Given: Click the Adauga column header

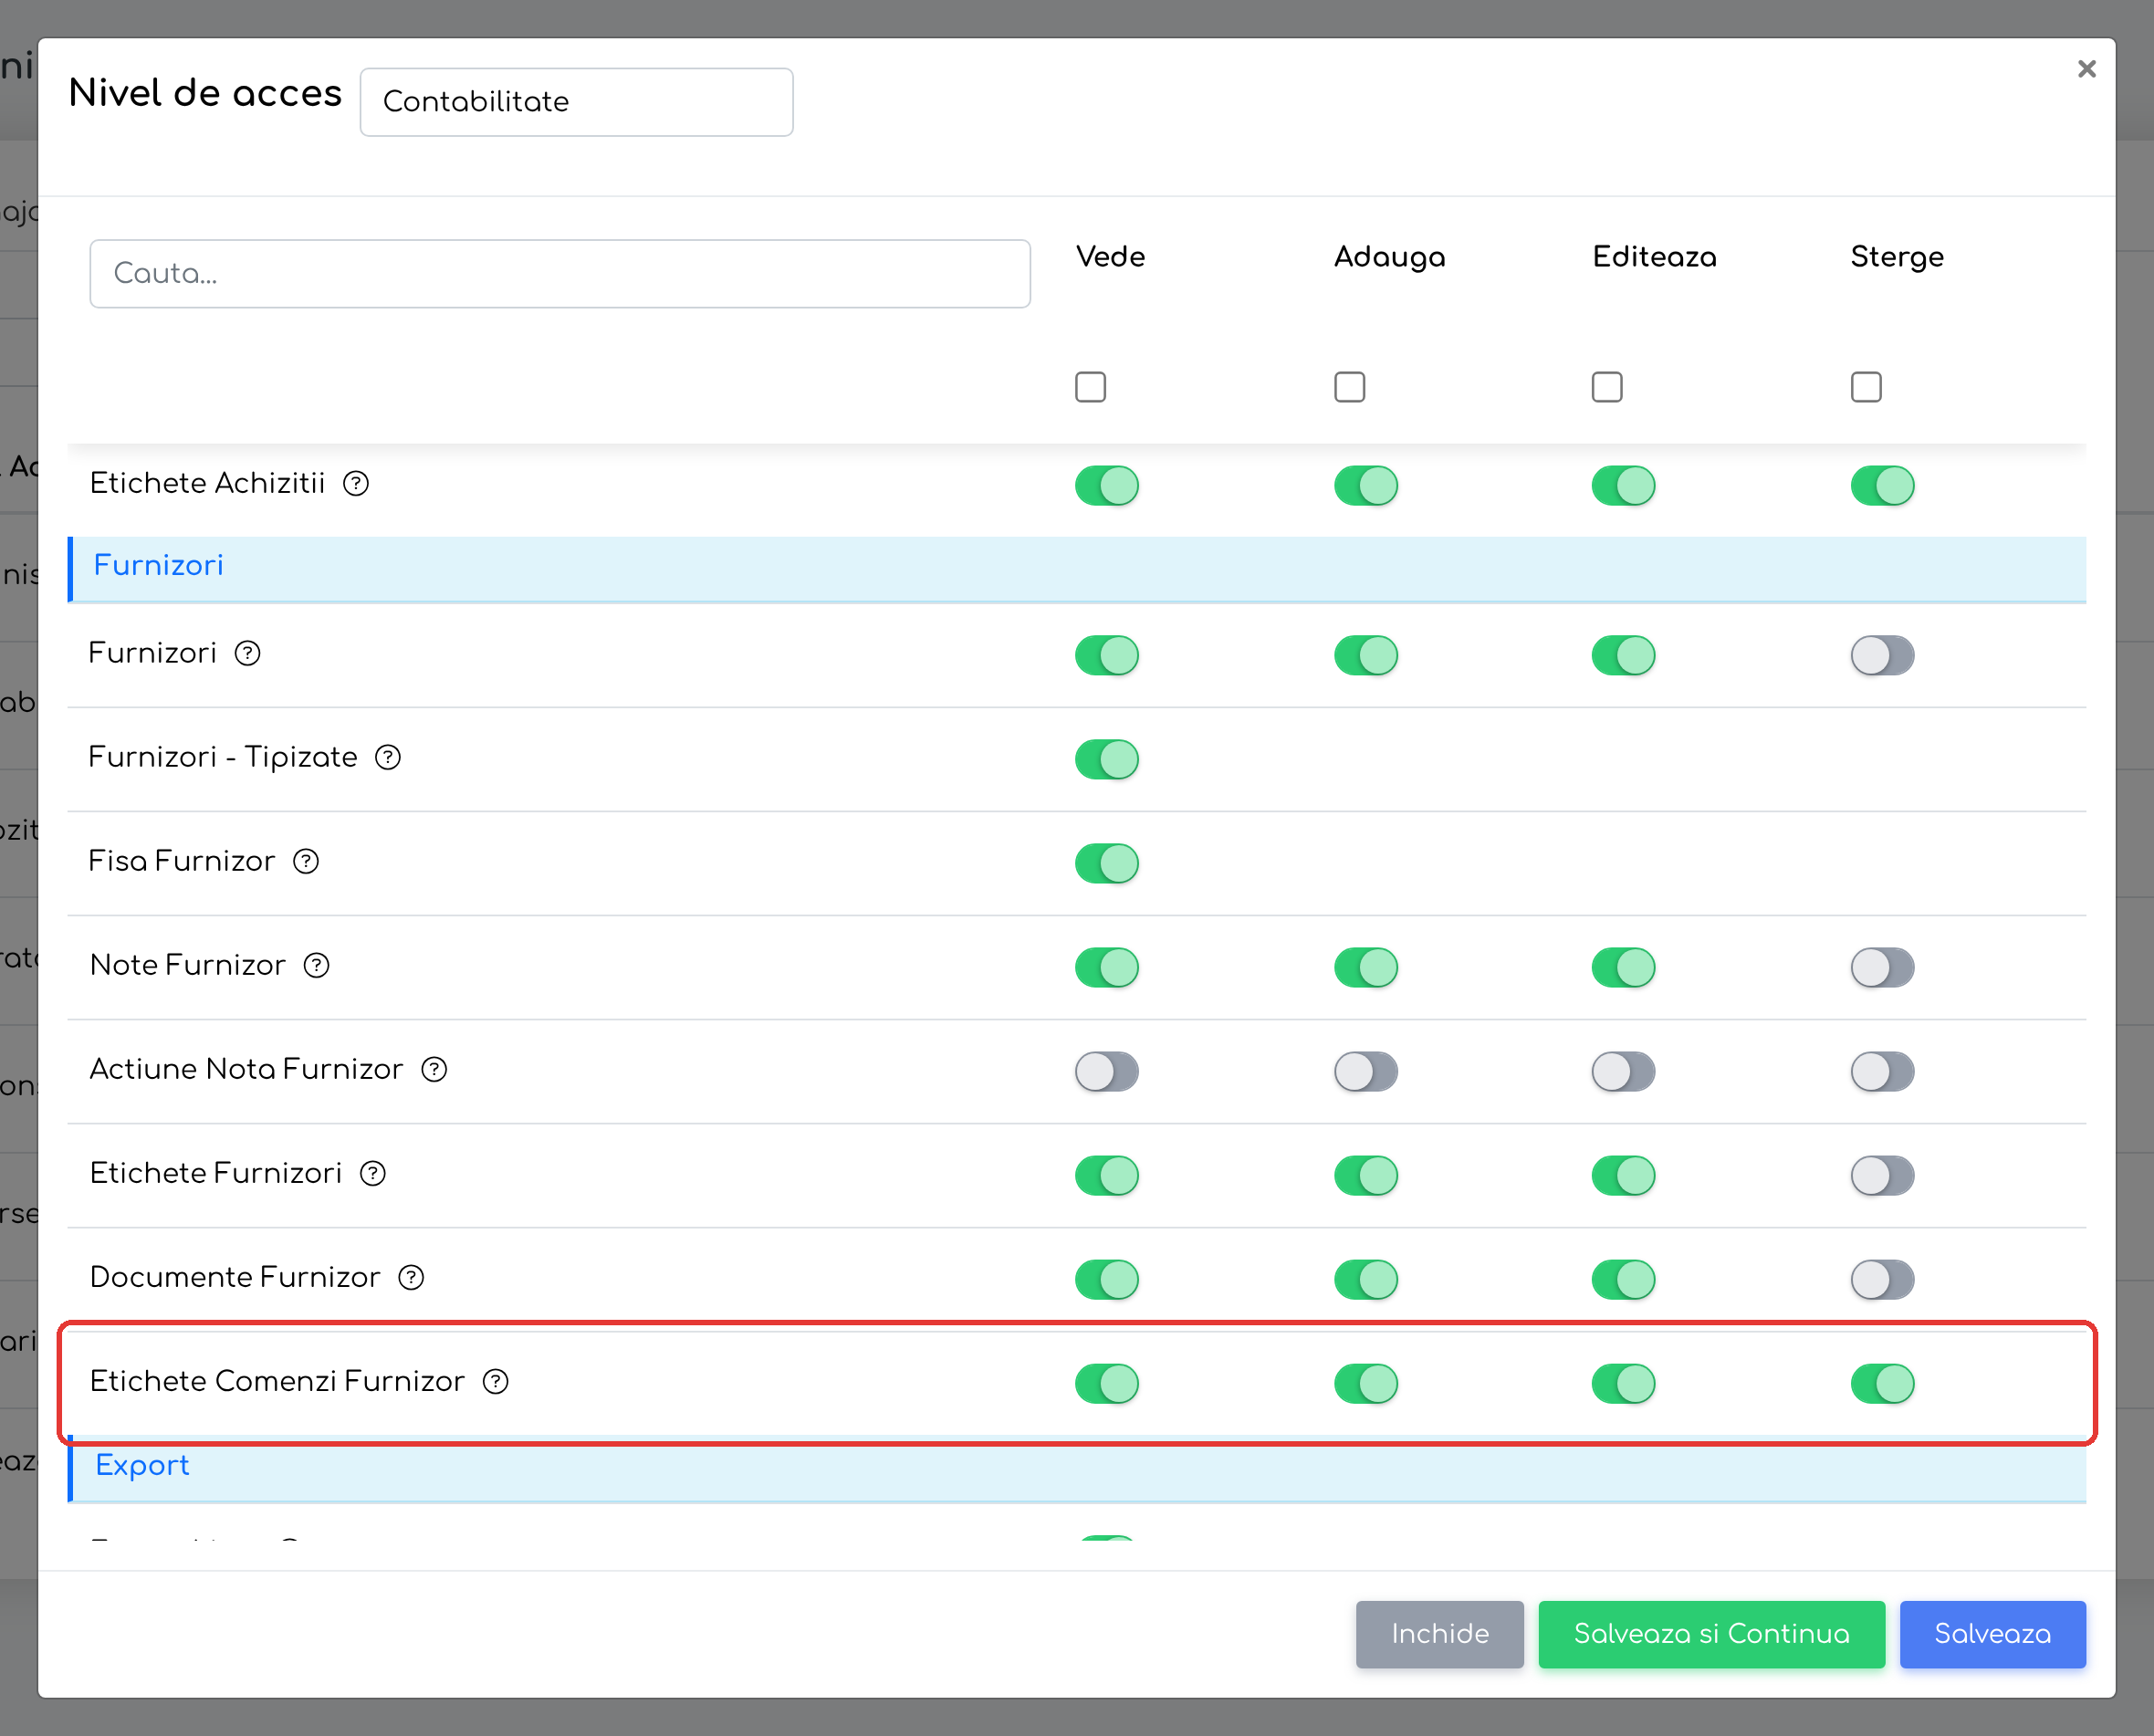Looking at the screenshot, I should (x=1389, y=257).
